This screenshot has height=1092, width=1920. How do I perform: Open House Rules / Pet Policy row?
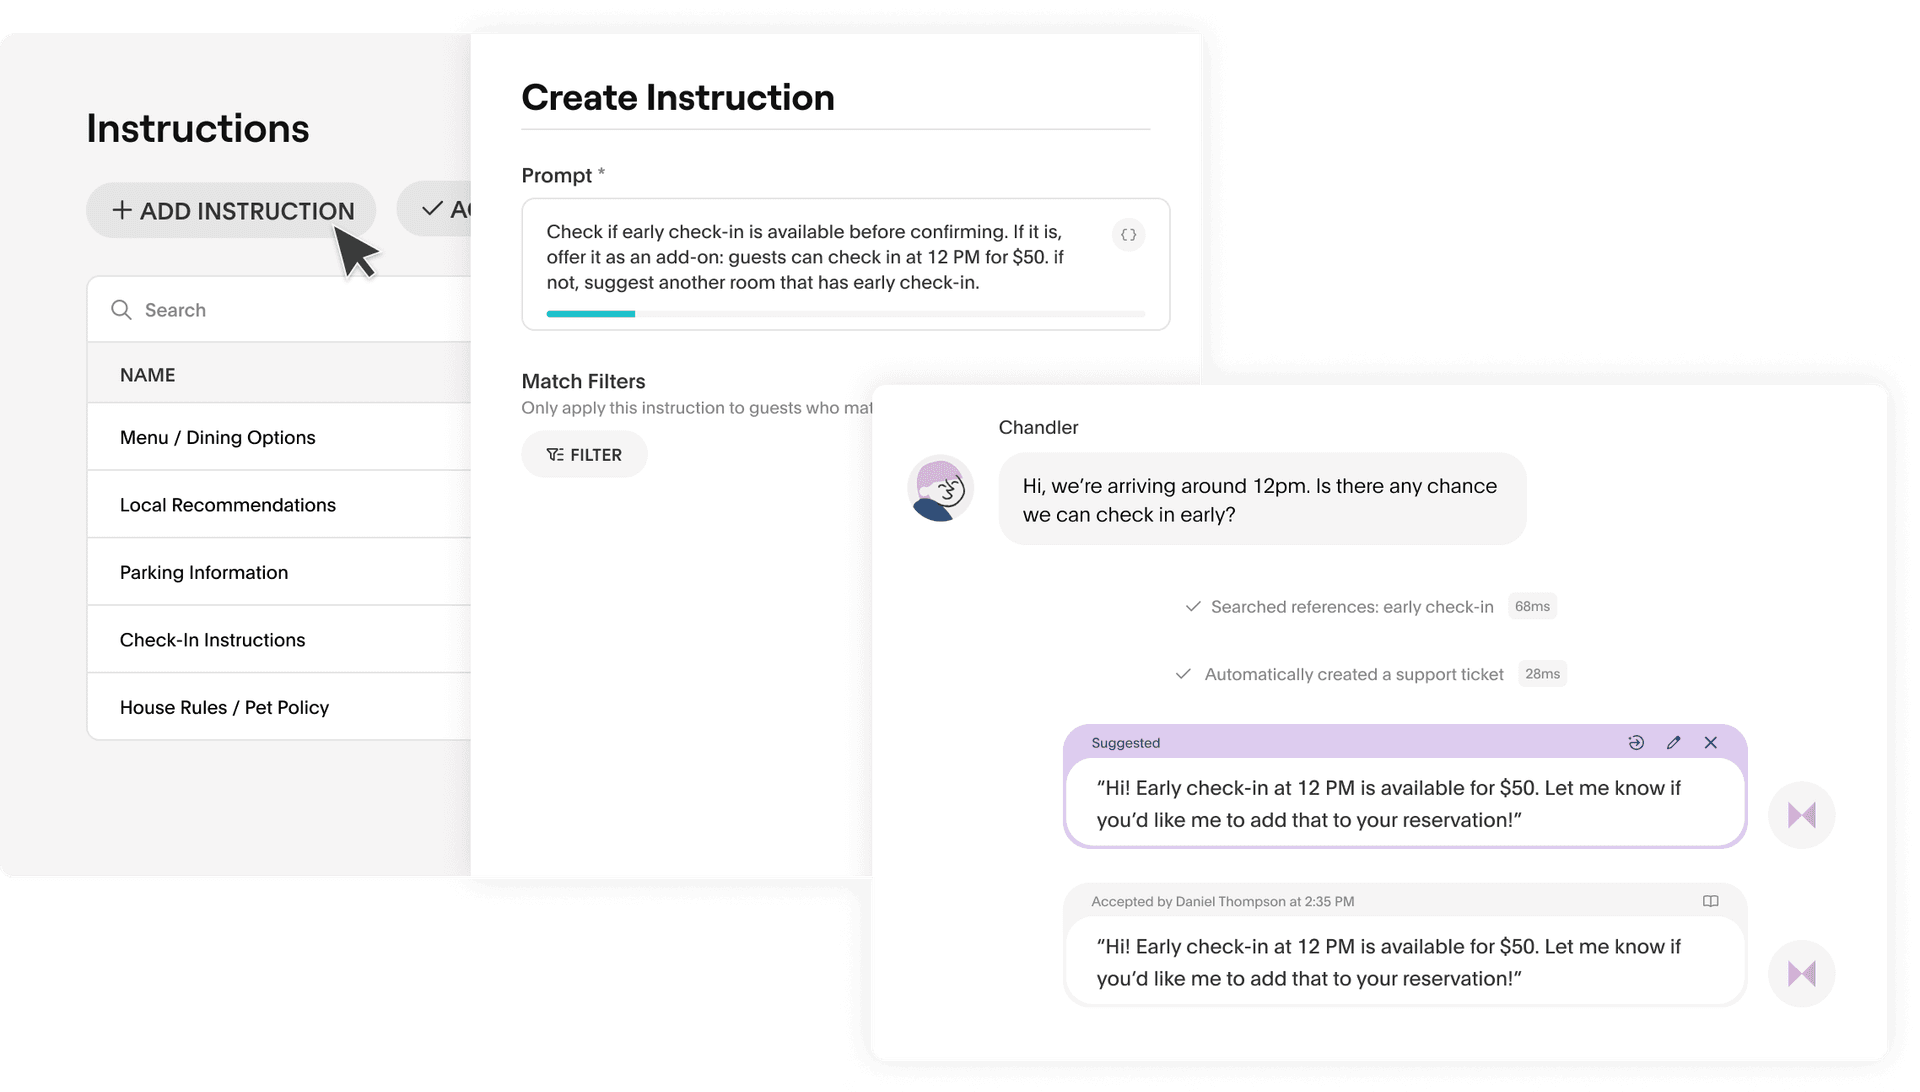(x=225, y=707)
